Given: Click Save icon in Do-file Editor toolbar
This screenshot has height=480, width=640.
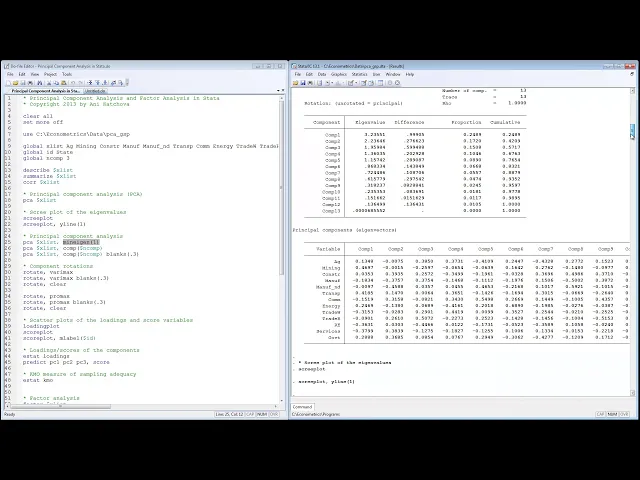Looking at the screenshot, I should pyautogui.click(x=23, y=83).
